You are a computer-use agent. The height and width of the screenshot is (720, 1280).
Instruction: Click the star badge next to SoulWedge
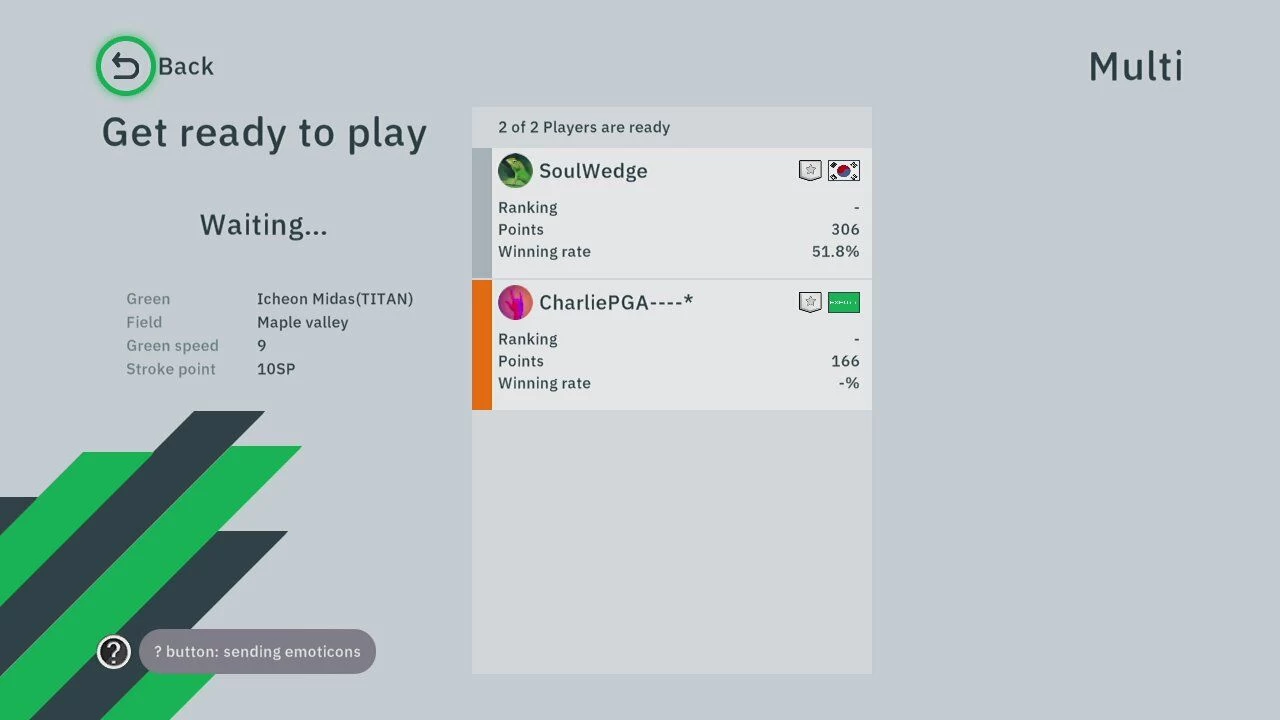pos(810,171)
